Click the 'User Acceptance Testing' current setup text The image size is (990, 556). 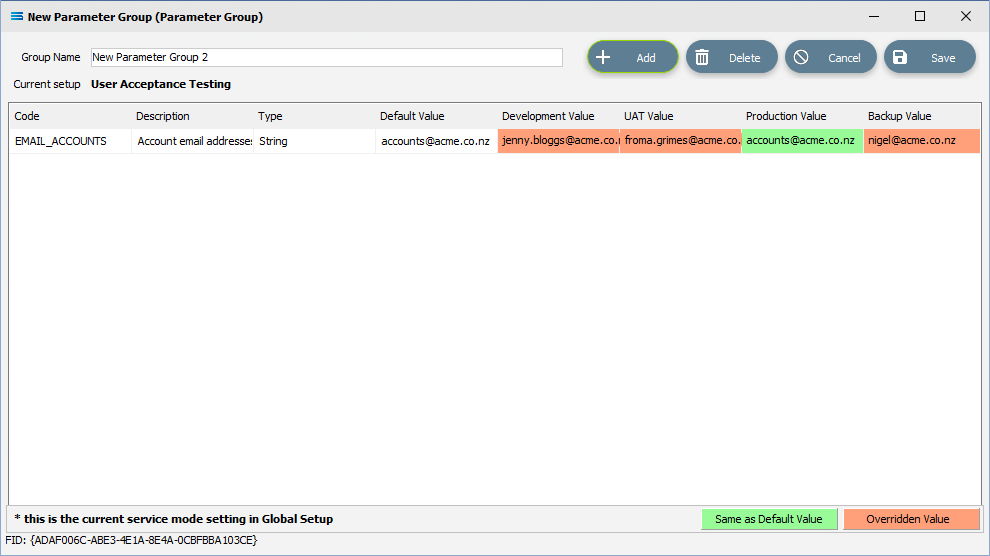161,84
